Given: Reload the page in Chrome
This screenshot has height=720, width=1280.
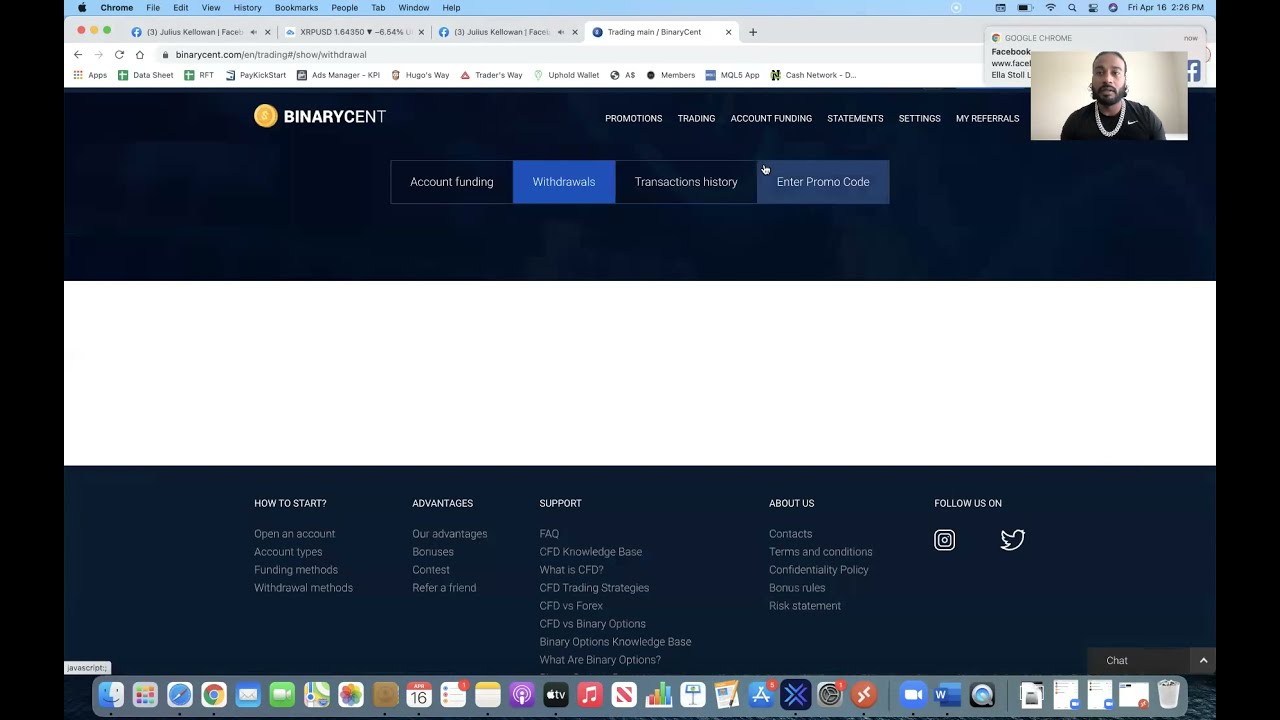Looking at the screenshot, I should click(119, 55).
